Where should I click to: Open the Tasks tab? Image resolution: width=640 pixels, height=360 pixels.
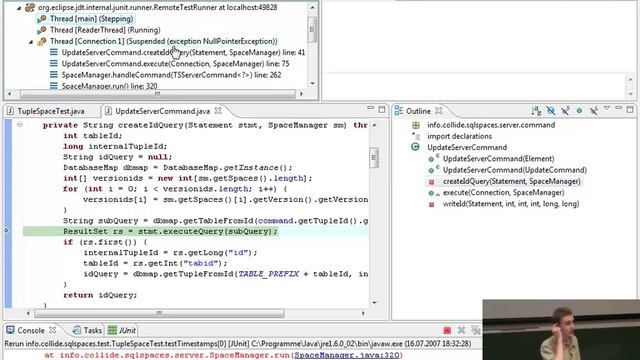(92, 330)
